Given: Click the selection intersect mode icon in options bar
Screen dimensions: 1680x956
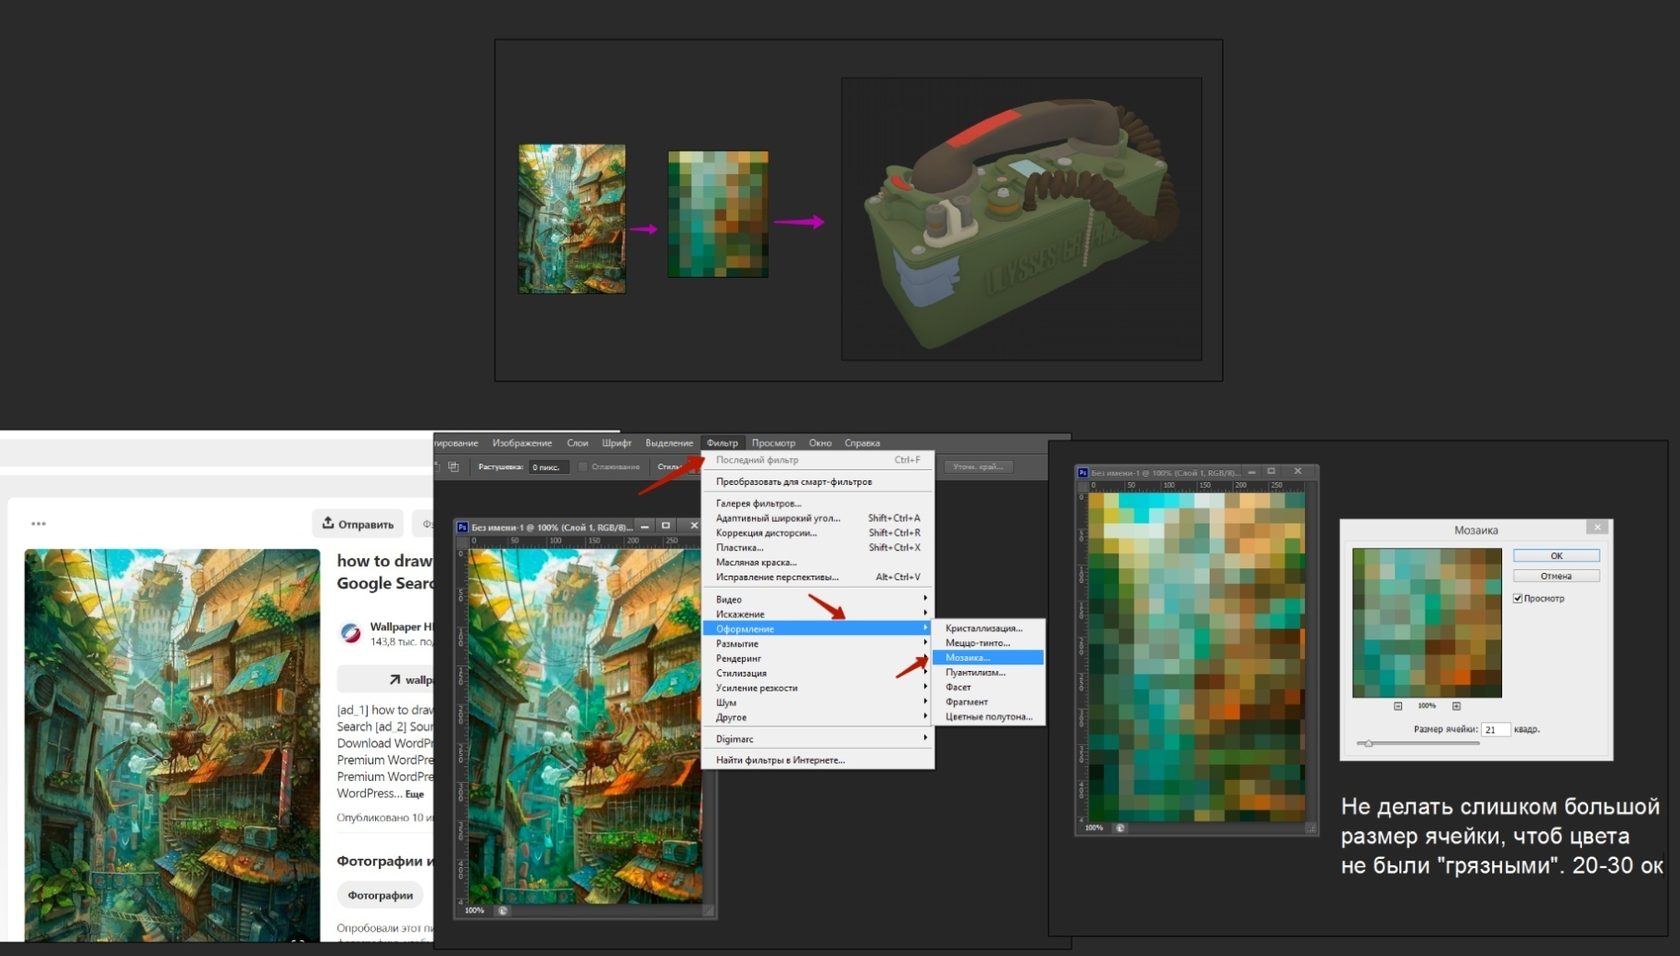Looking at the screenshot, I should pyautogui.click(x=454, y=467).
